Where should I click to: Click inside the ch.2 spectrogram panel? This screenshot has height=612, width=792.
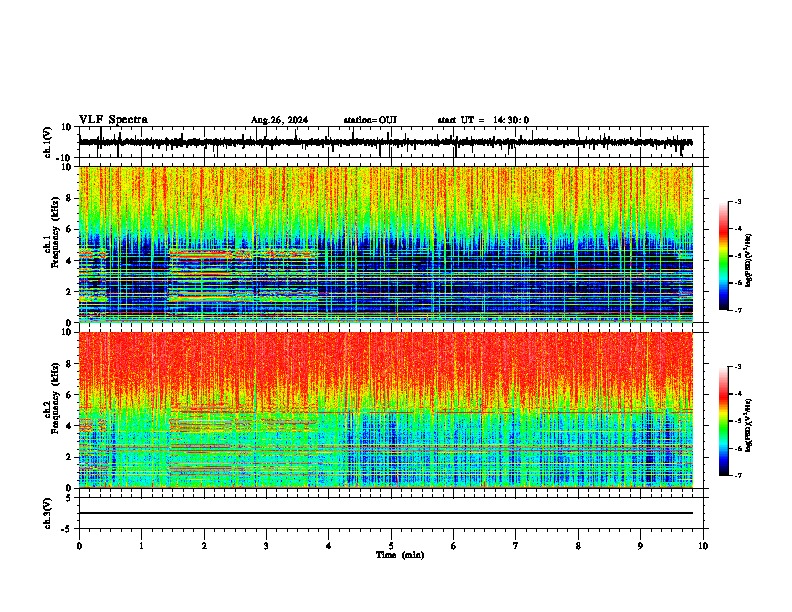click(386, 410)
